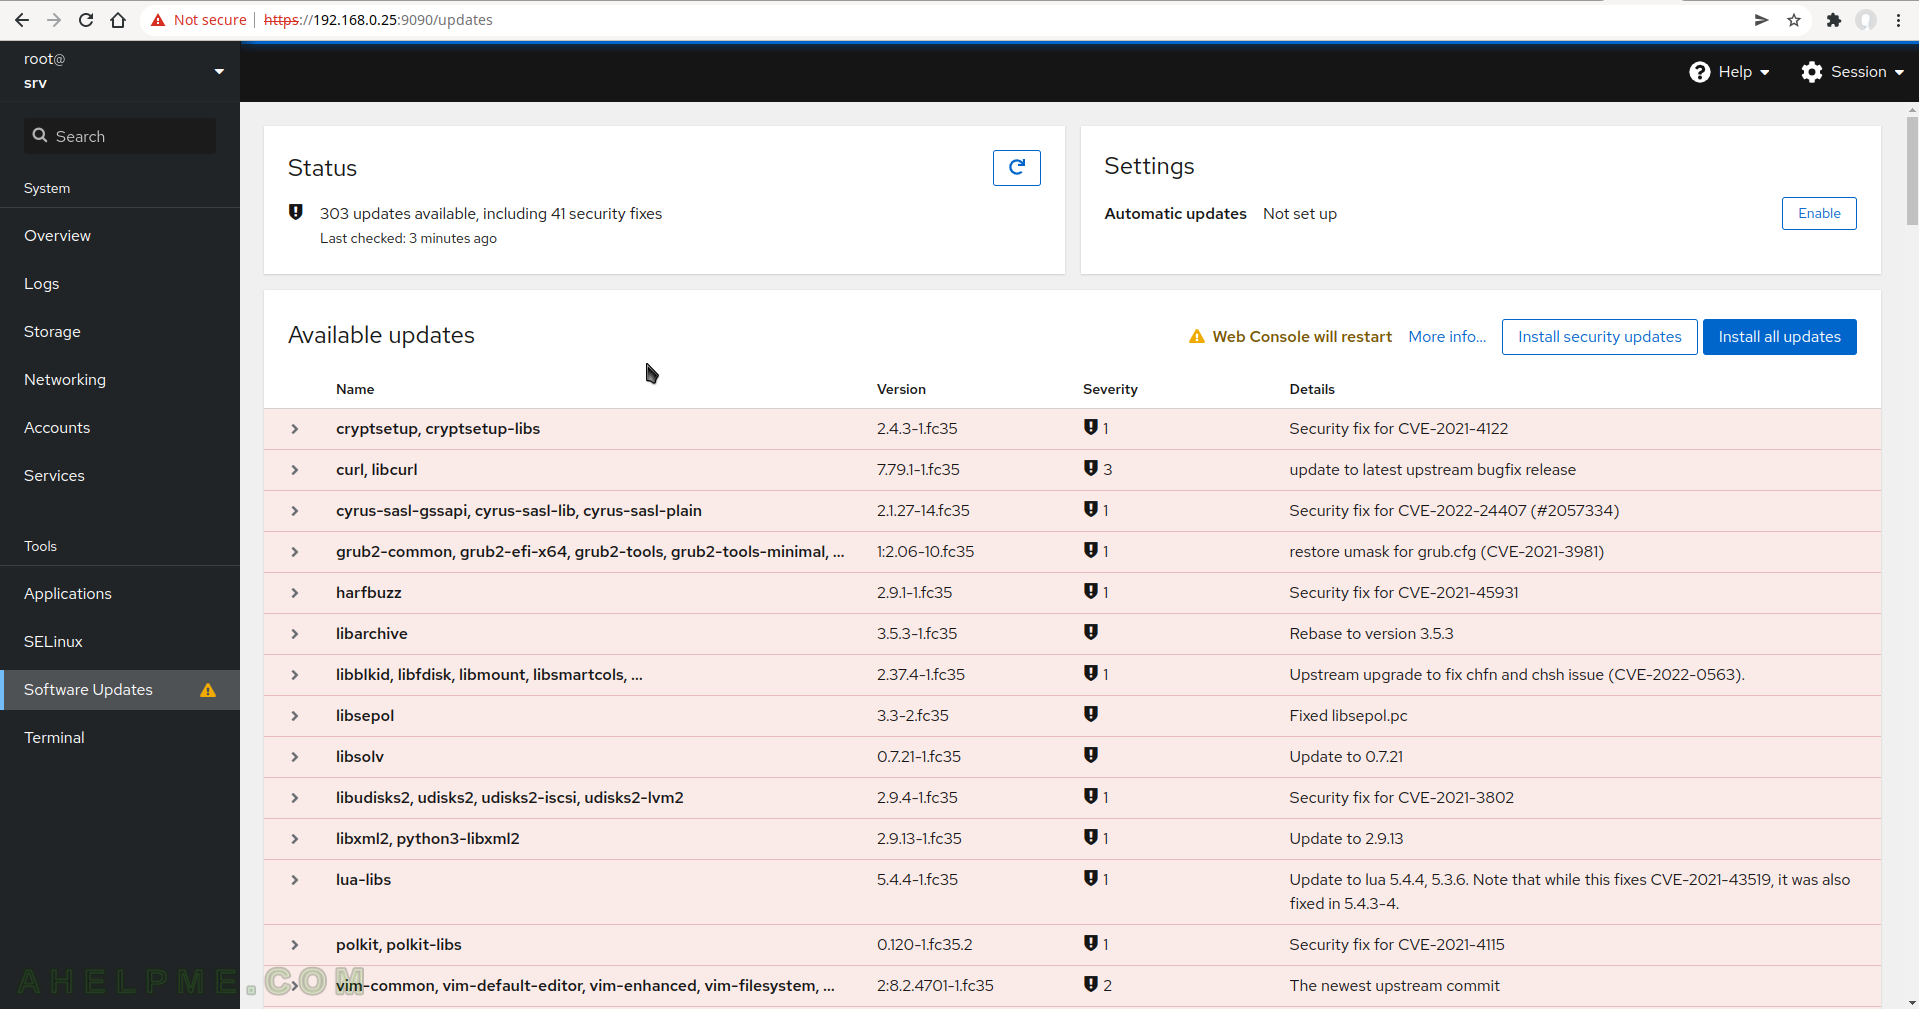Select libxml2, python3-libxml2 row name
1919x1009 pixels.
pos(428,839)
